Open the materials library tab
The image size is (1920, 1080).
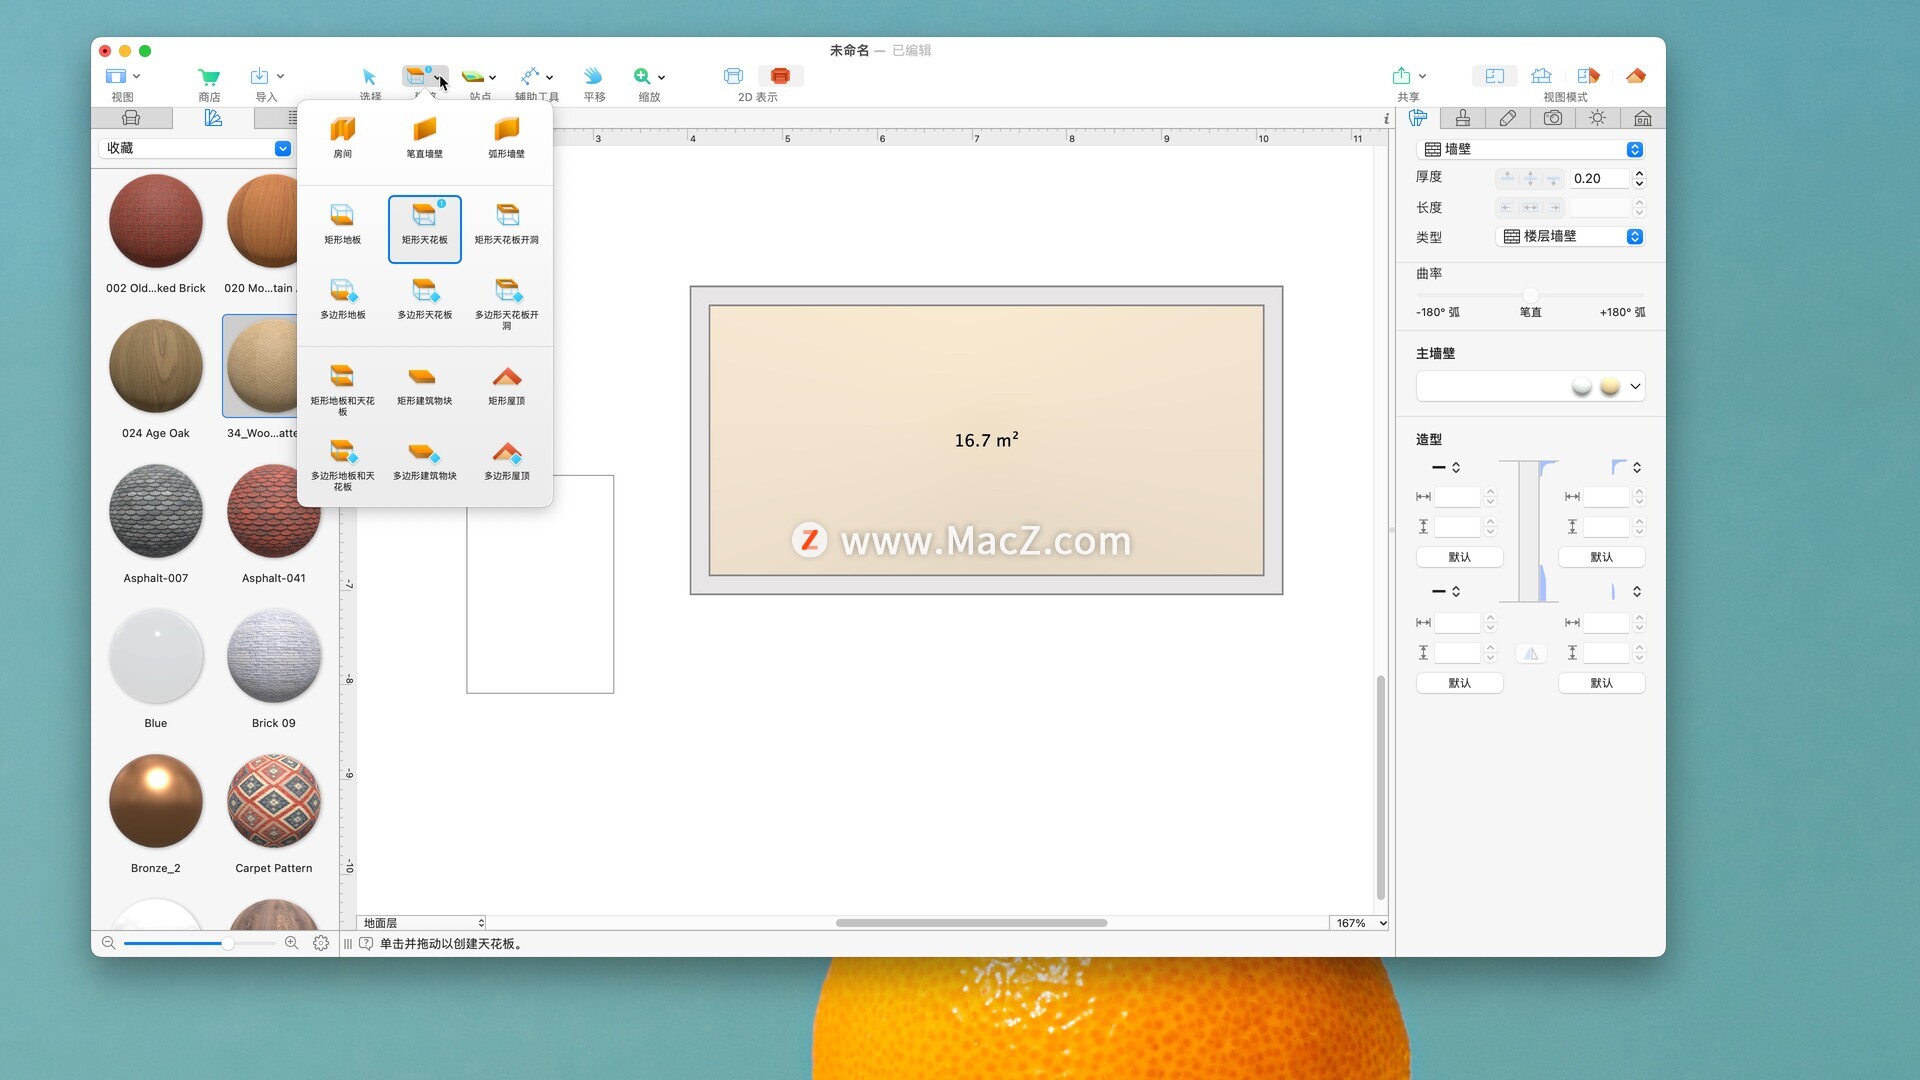tap(213, 118)
